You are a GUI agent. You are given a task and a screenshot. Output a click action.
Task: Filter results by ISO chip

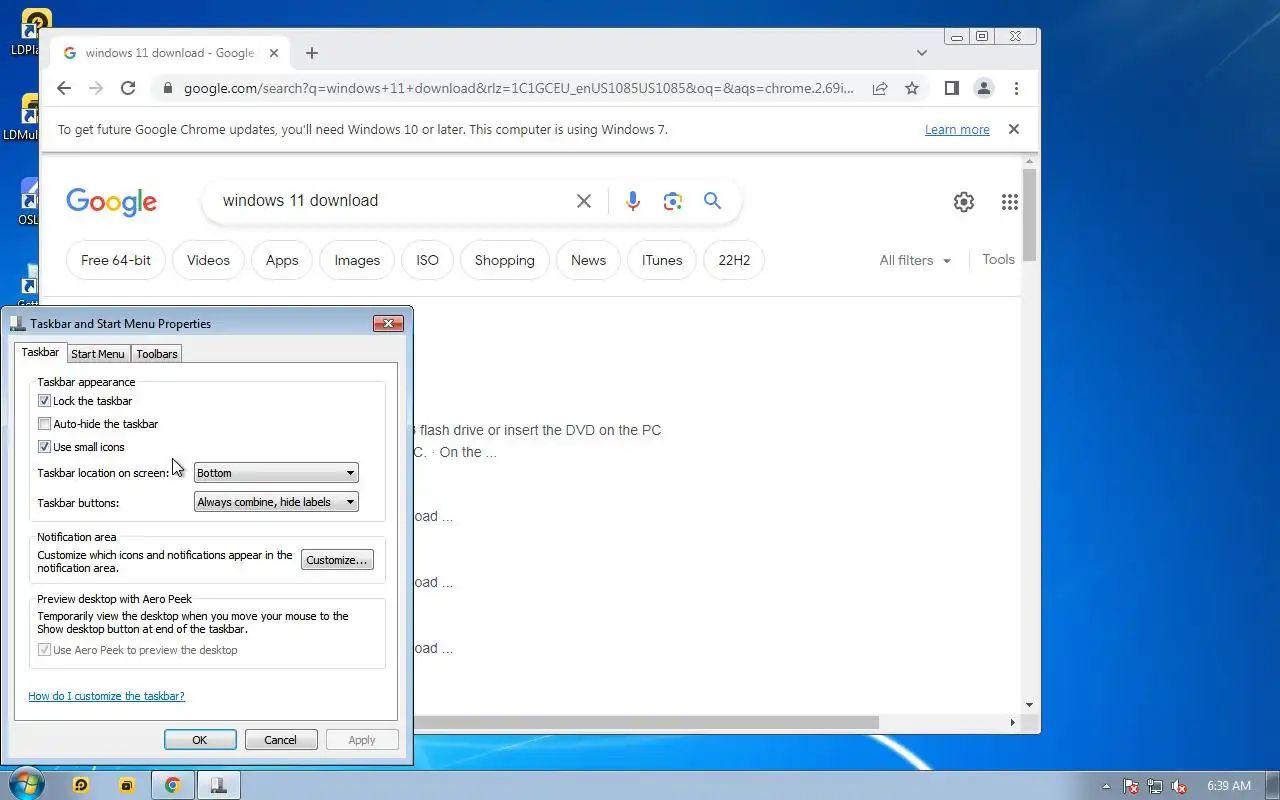click(x=427, y=260)
